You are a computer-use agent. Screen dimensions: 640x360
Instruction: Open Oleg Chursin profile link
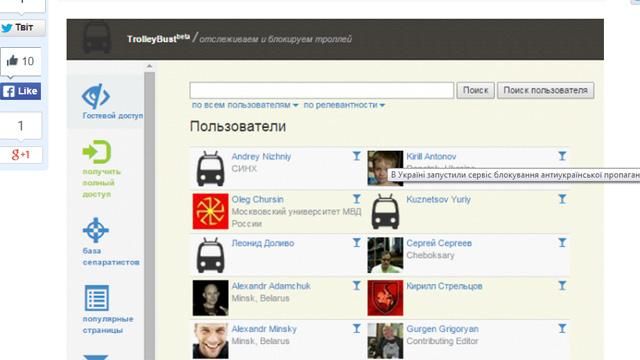coord(258,199)
